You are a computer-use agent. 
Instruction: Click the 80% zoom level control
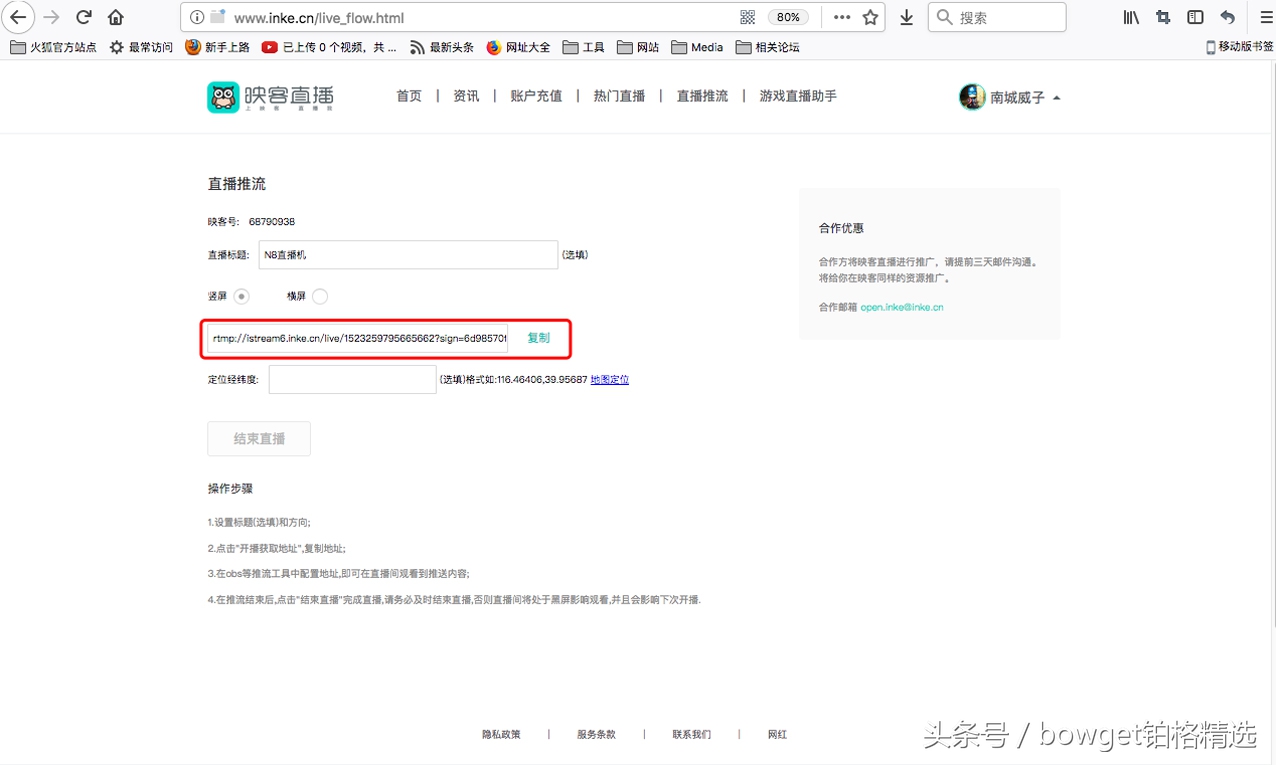pyautogui.click(x=788, y=16)
